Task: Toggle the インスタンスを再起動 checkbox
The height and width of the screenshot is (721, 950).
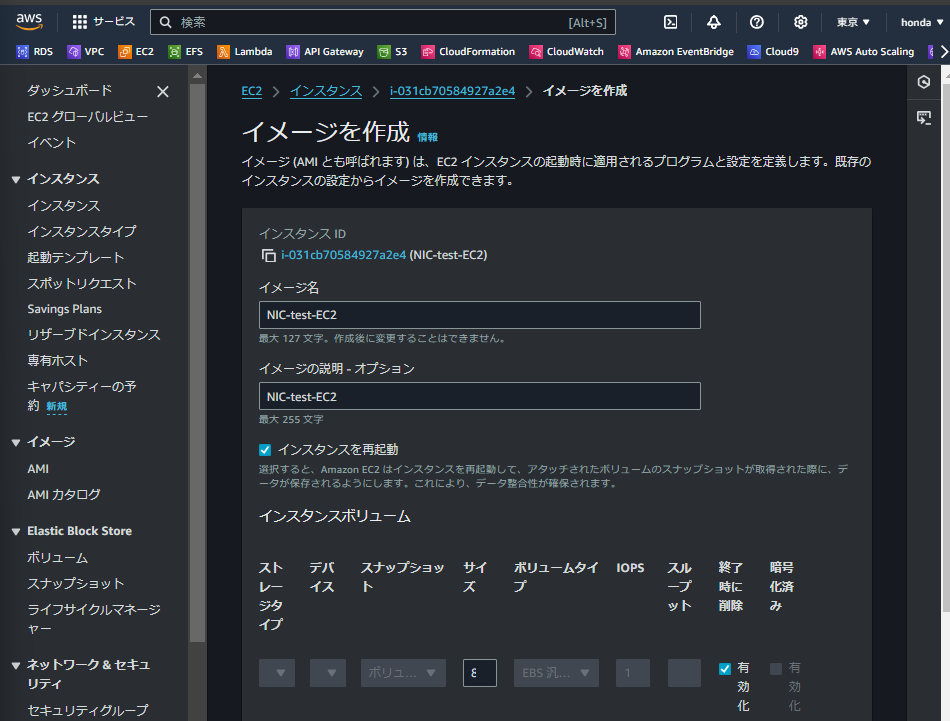Action: (265, 450)
